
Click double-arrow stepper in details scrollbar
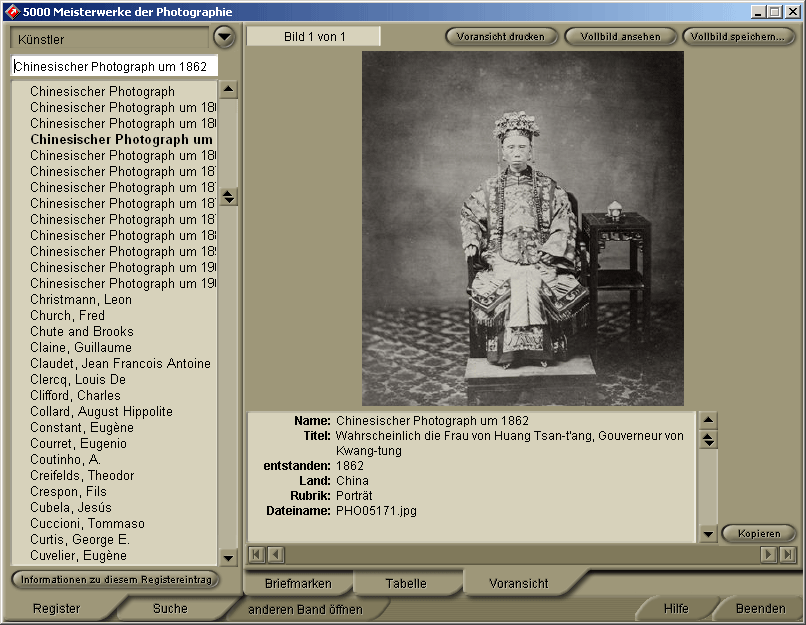pos(708,439)
